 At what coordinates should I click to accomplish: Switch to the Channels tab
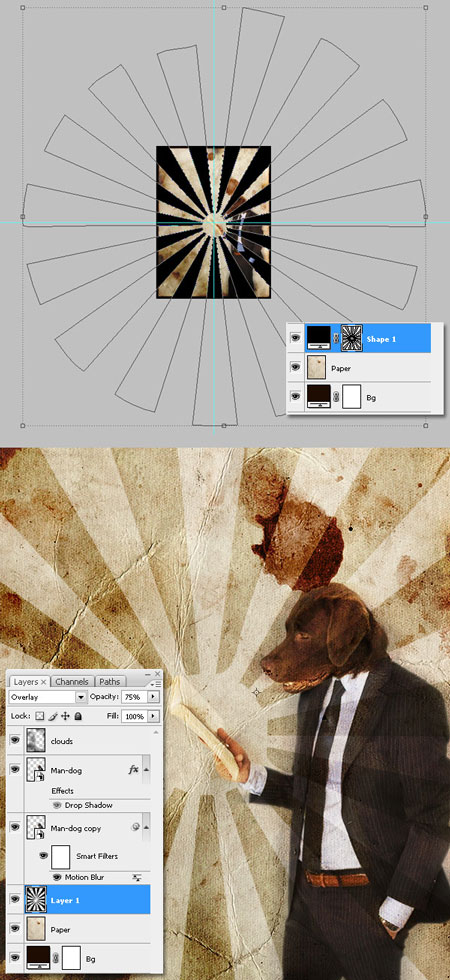[x=72, y=682]
